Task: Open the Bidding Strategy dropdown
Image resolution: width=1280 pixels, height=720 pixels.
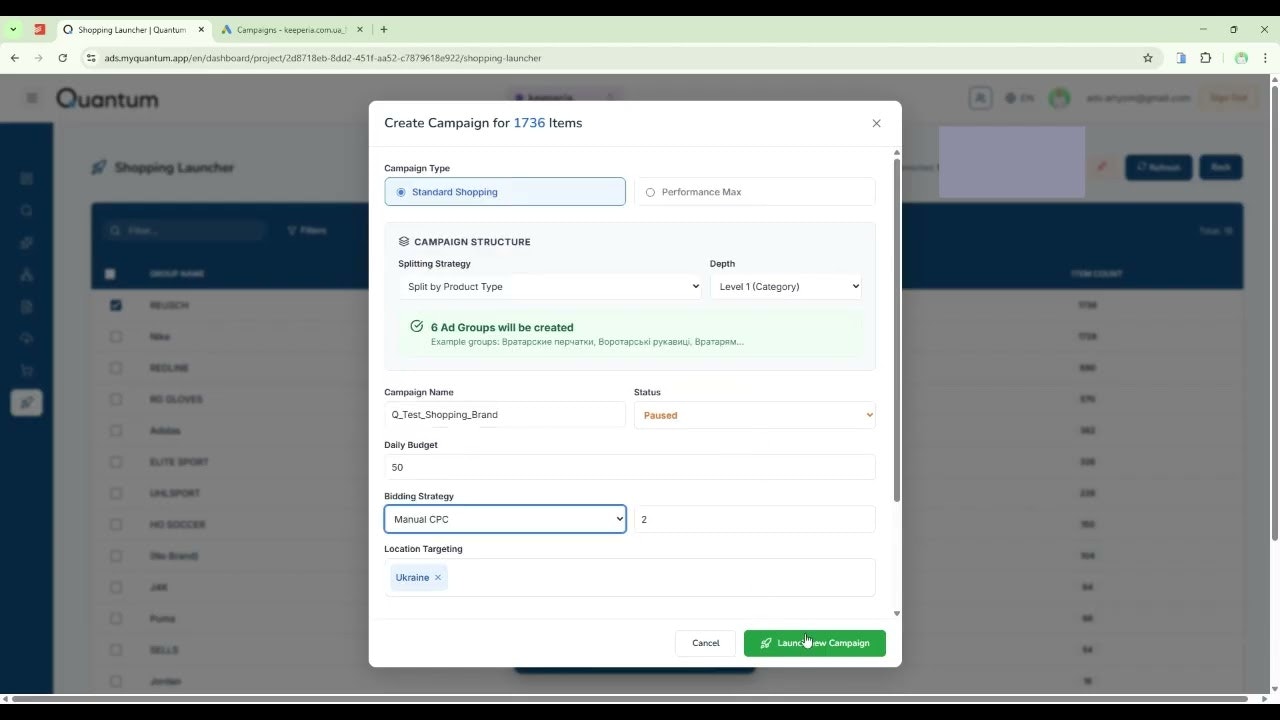Action: click(x=505, y=519)
